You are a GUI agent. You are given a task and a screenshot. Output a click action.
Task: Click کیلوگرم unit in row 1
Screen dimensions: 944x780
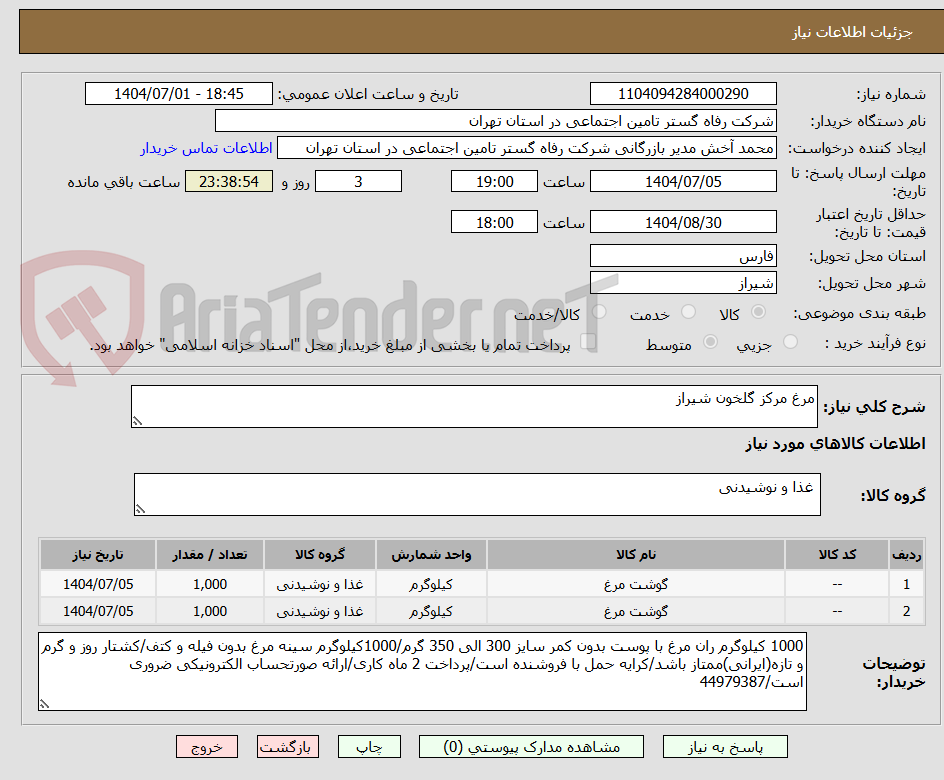tap(431, 584)
